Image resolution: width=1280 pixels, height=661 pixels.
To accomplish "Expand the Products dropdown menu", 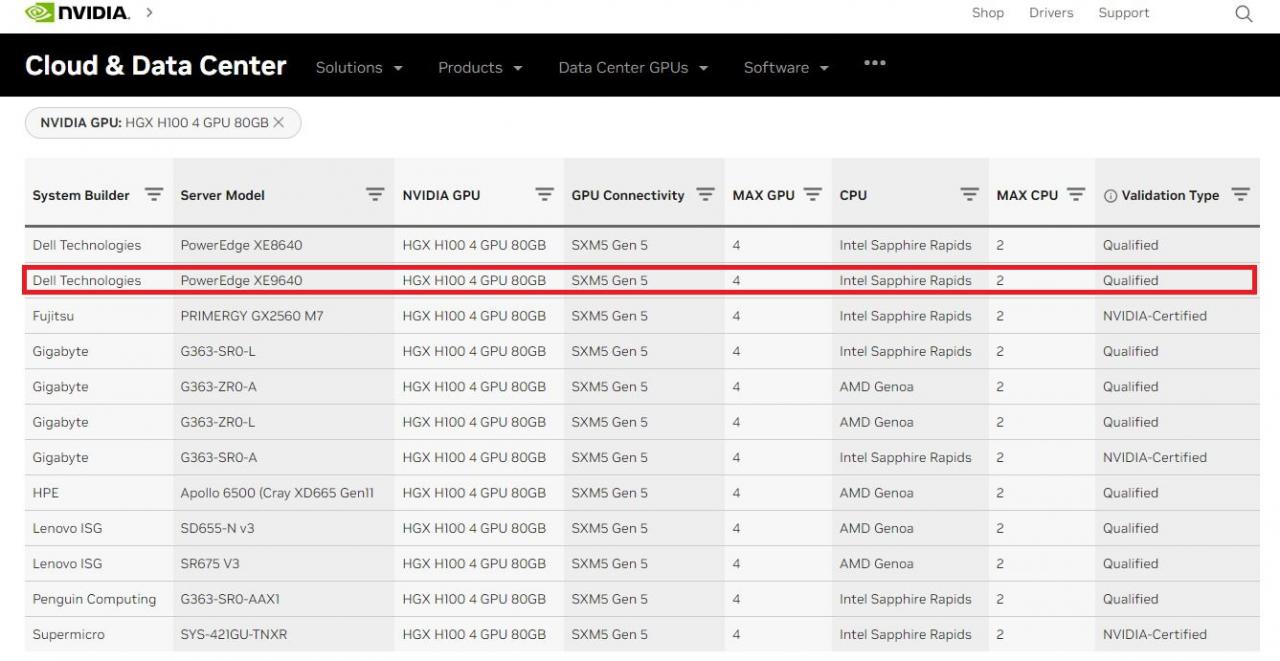I will pos(480,68).
